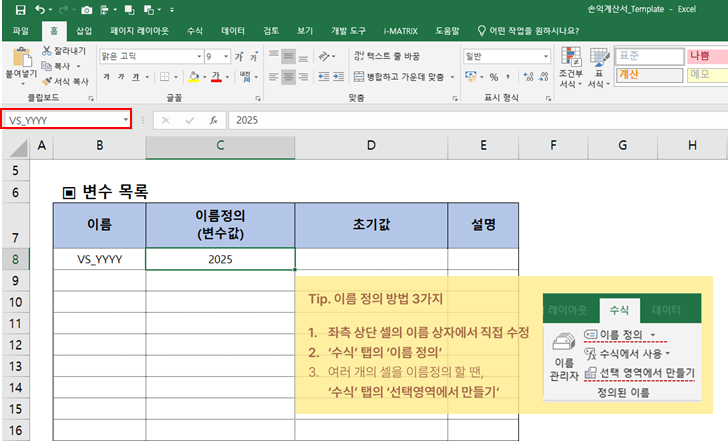Click the camera icon in quick access toolbar

87,10
